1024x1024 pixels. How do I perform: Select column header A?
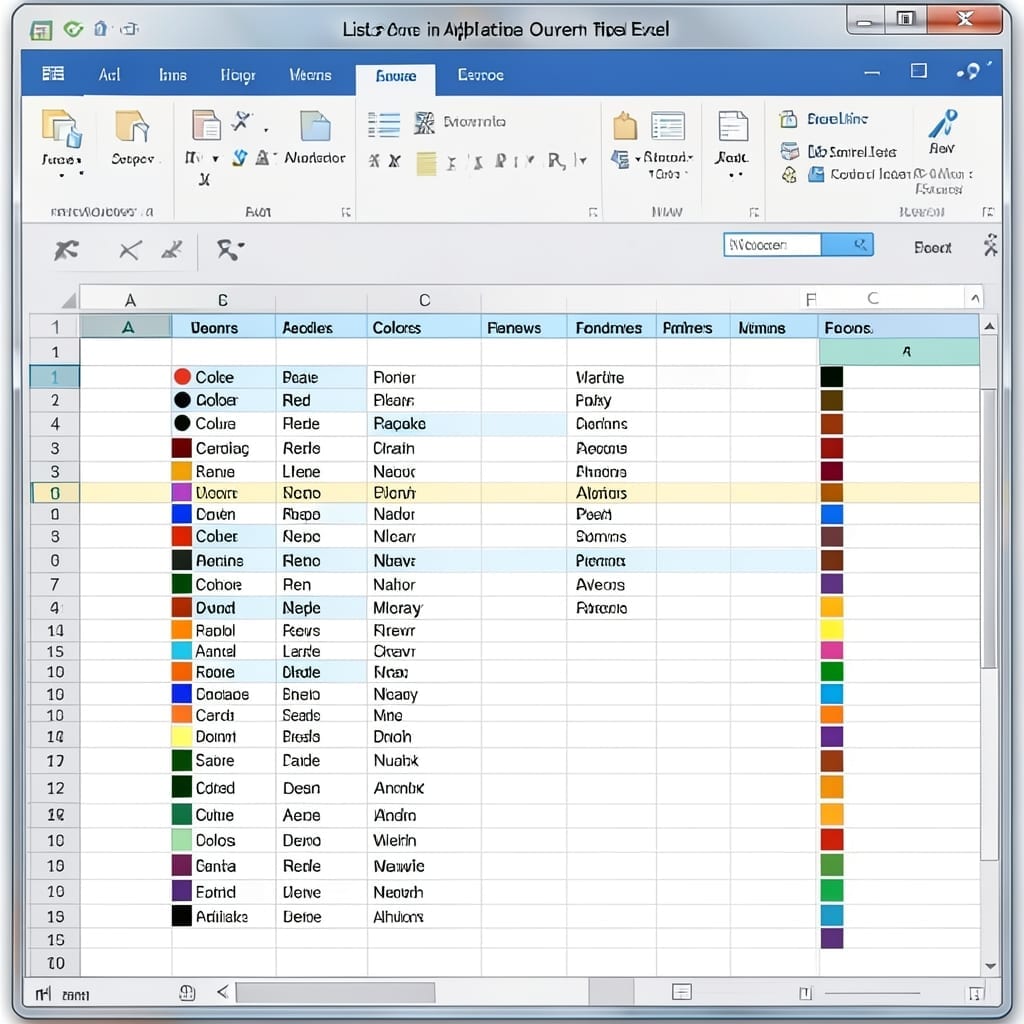(130, 300)
